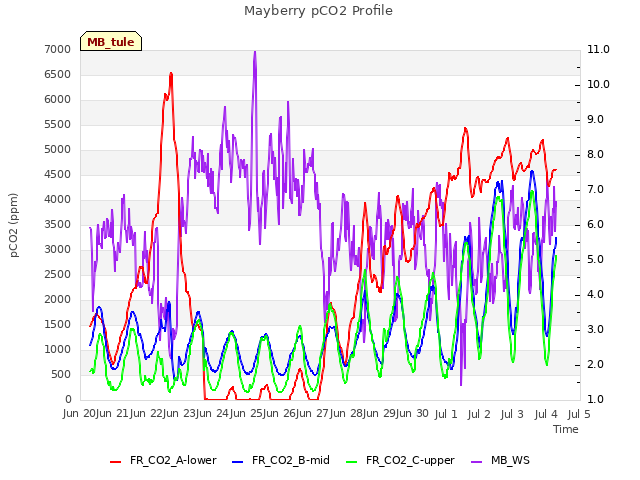Click the Jun 26 date label
The height and width of the screenshot is (480, 640).
coord(279,414)
